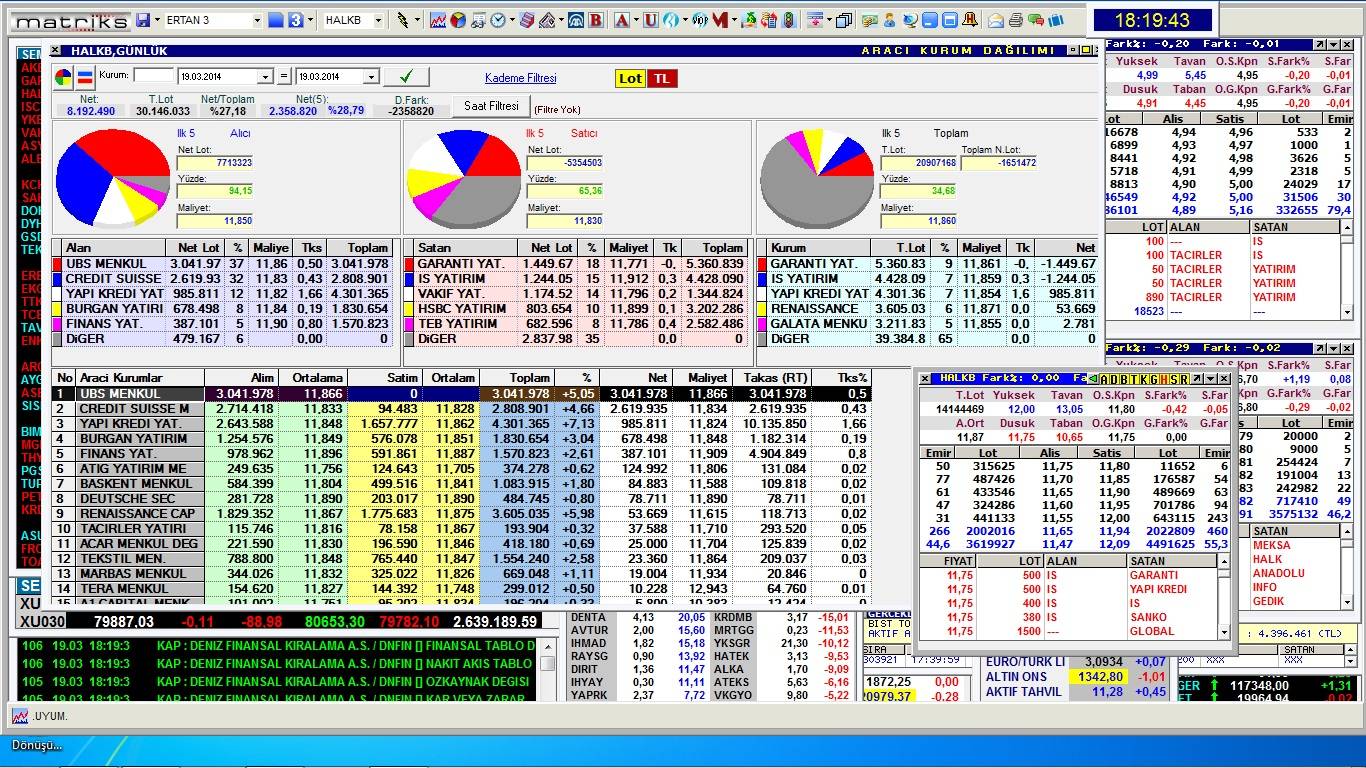Click the traffic light toolbar icon
This screenshot has height=768, width=1366.
(788, 20)
